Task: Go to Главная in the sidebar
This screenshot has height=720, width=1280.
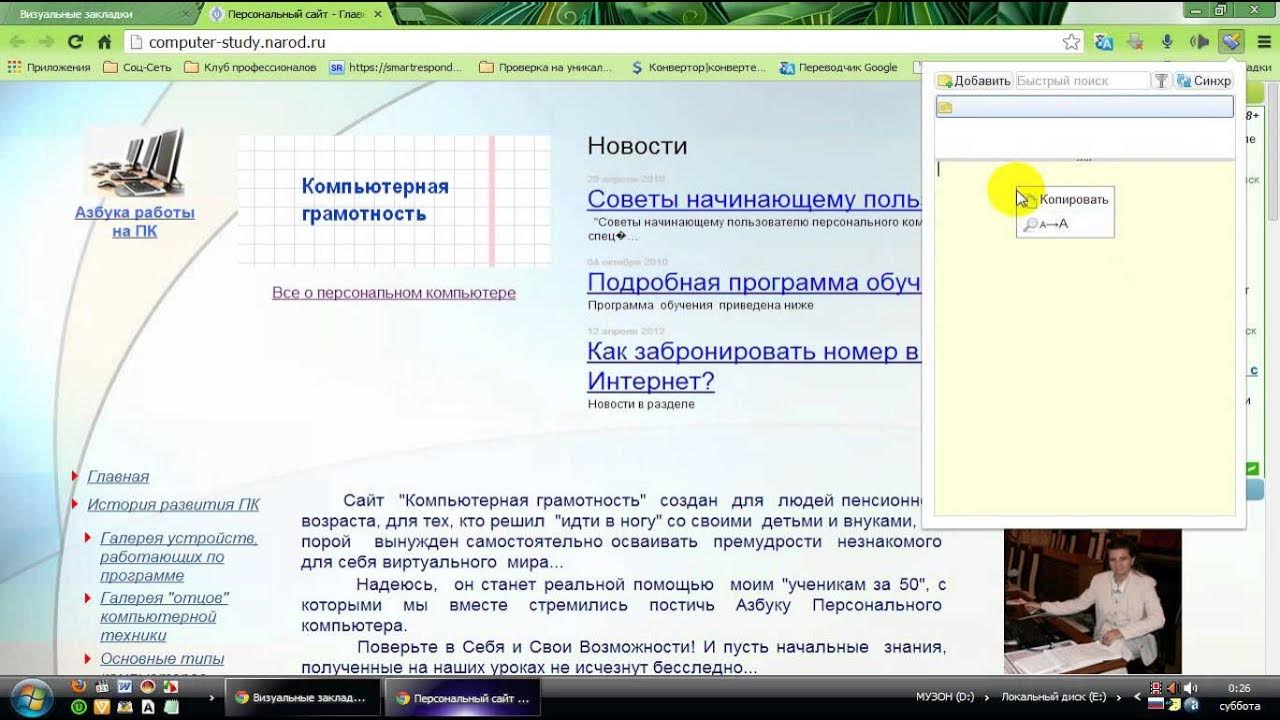Action: pyautogui.click(x=118, y=477)
